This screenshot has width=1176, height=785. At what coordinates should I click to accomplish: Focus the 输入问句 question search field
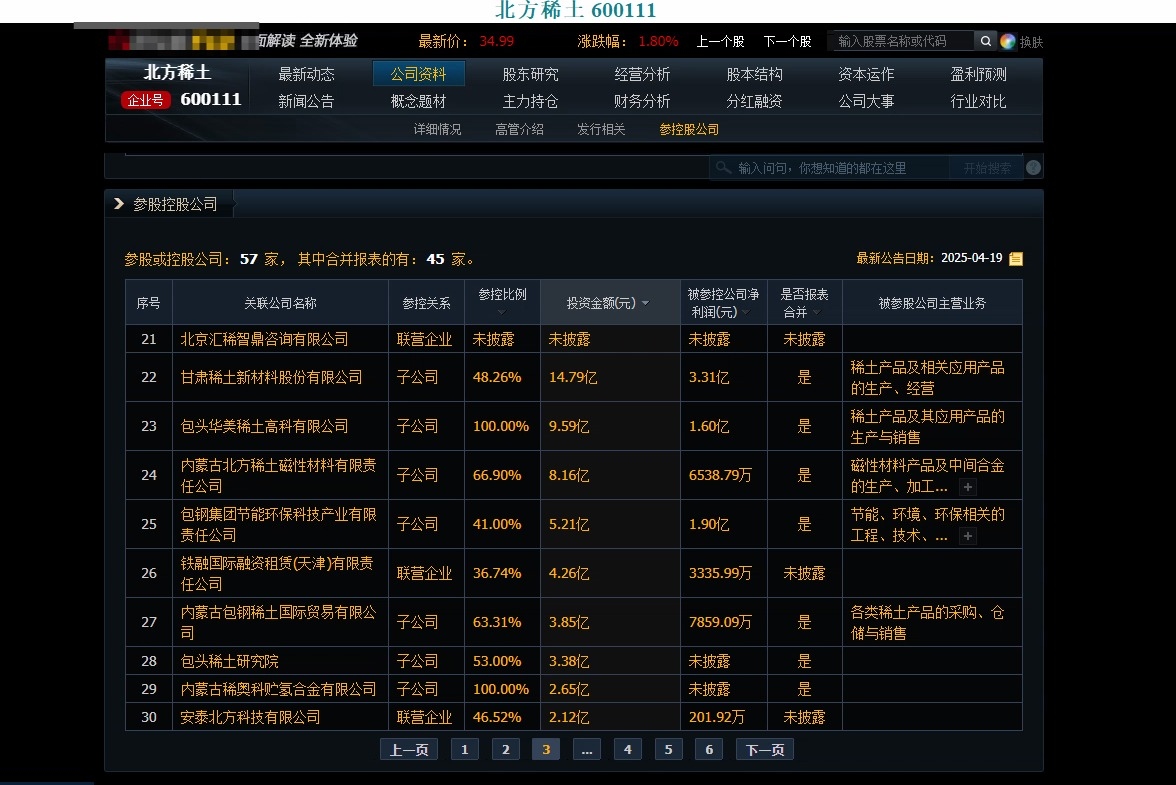[x=830, y=168]
